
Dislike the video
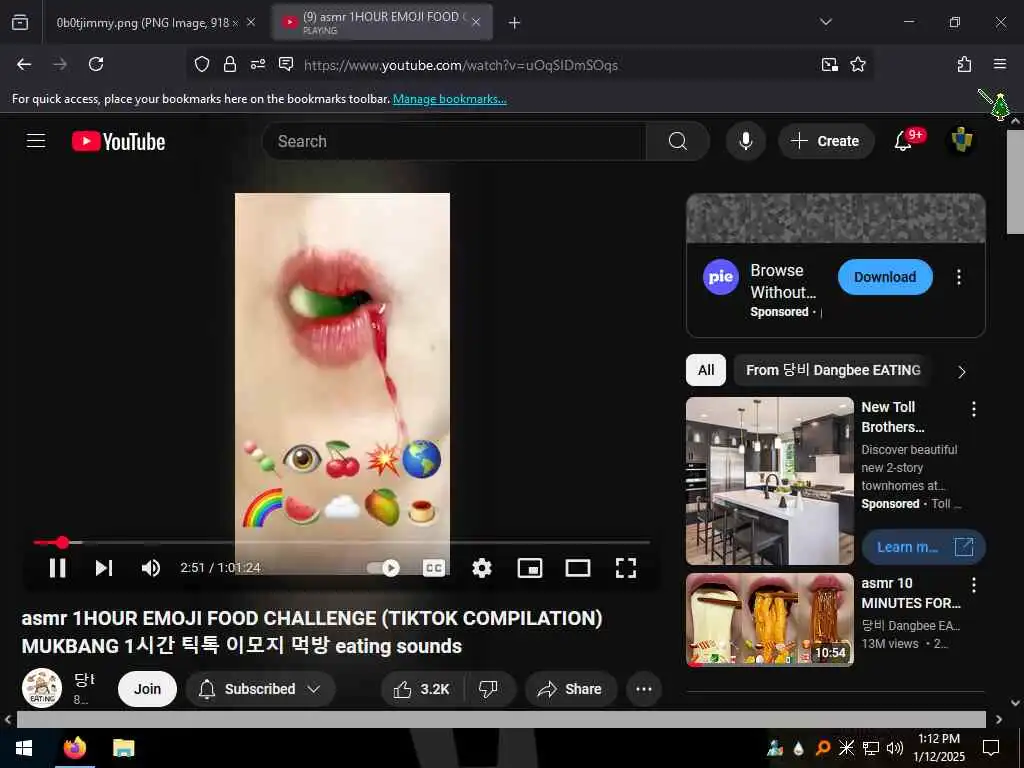point(488,689)
